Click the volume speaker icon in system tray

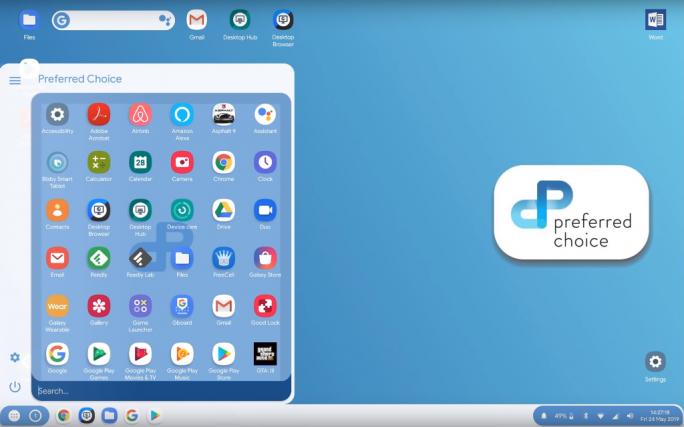(629, 416)
